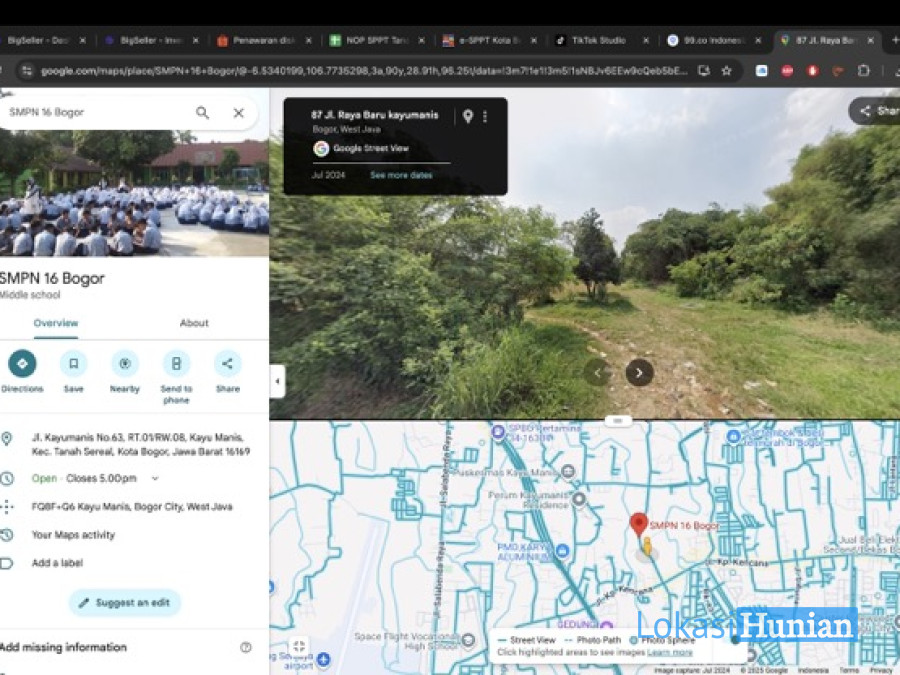Save the place with the Save icon
The width and height of the screenshot is (900, 675).
(73, 363)
